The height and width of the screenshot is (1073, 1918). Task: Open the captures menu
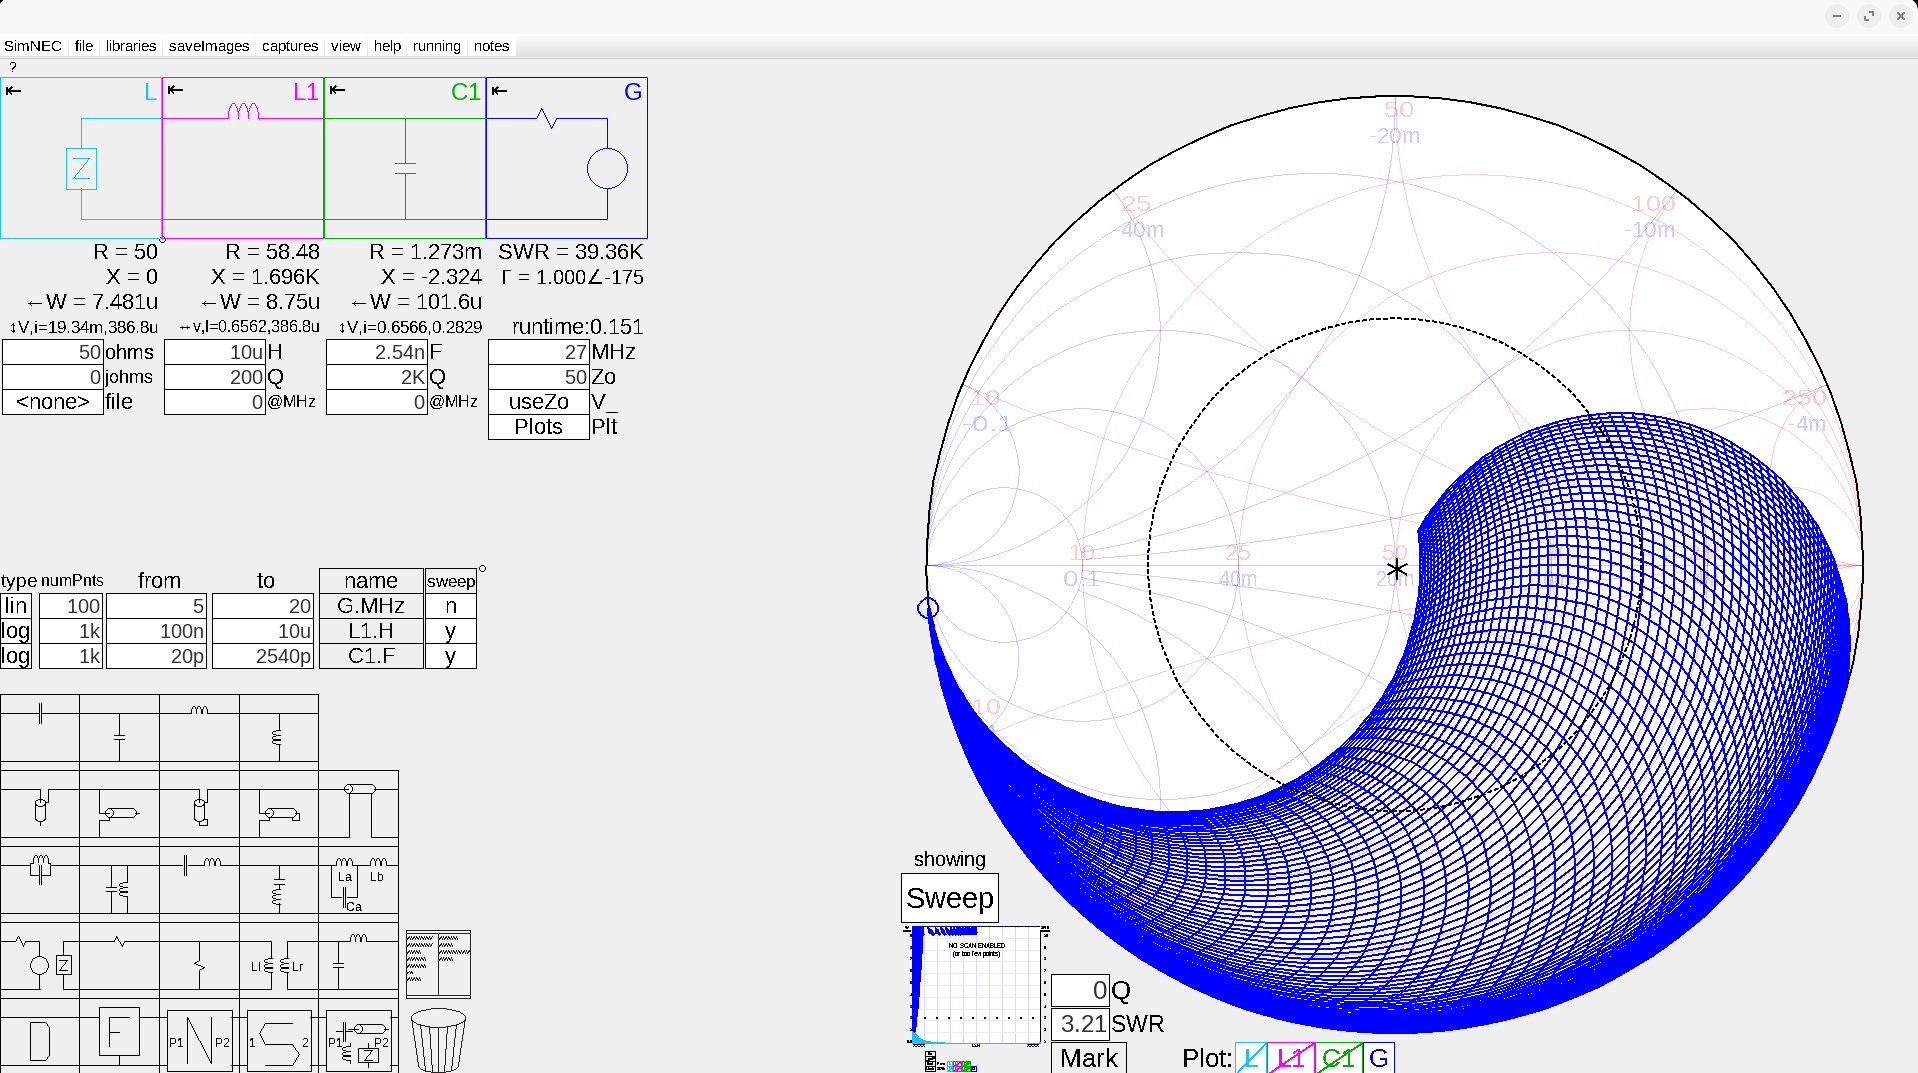pyautogui.click(x=290, y=46)
